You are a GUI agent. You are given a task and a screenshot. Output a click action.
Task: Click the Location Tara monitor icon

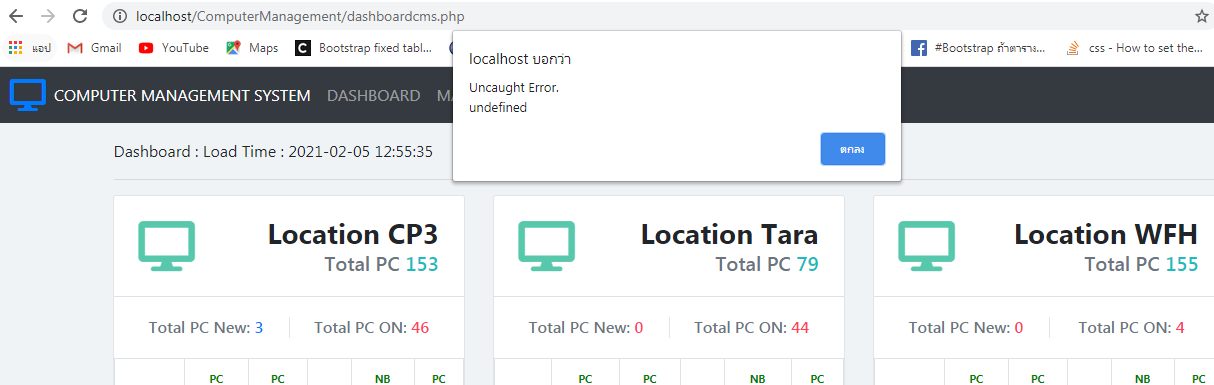[546, 246]
